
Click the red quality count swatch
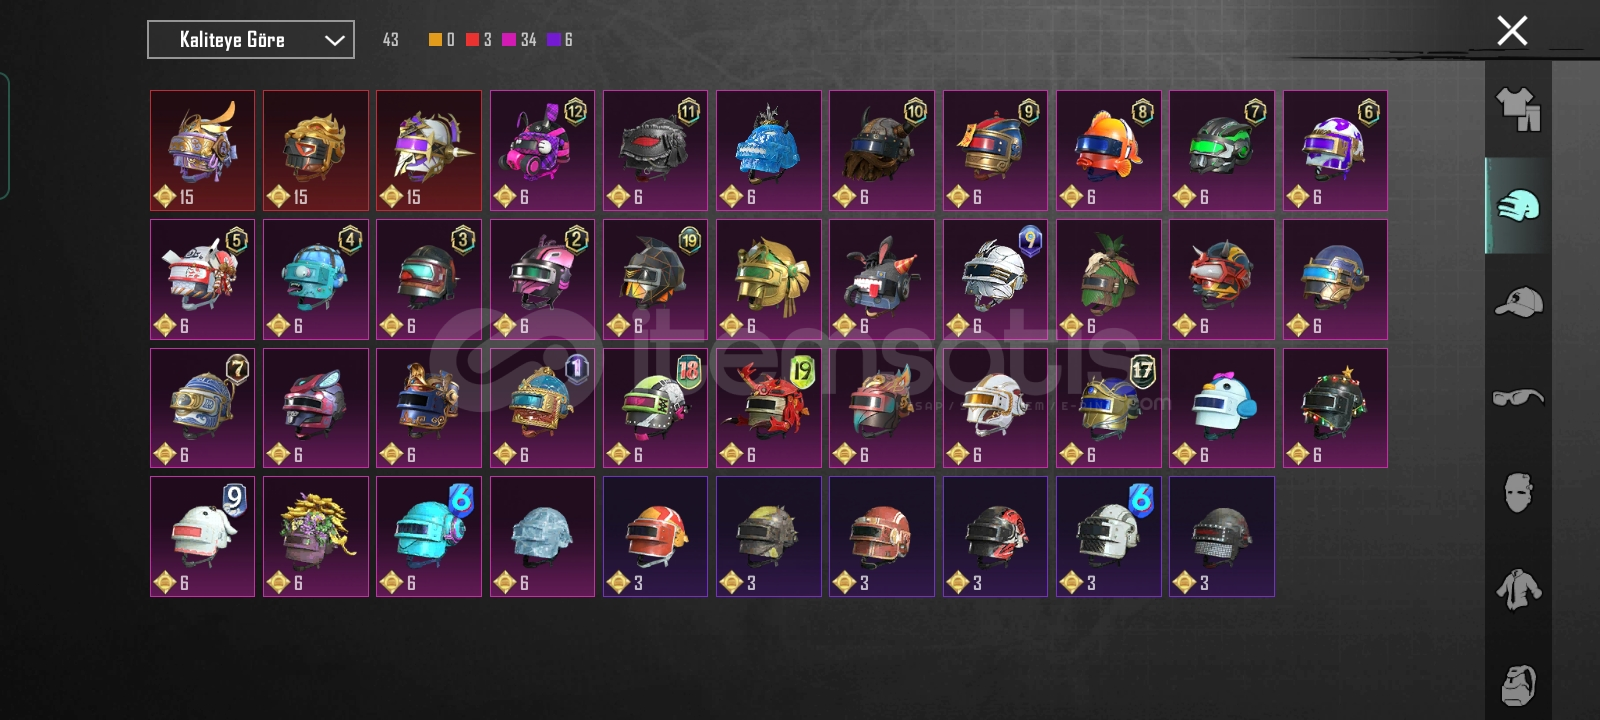[472, 40]
